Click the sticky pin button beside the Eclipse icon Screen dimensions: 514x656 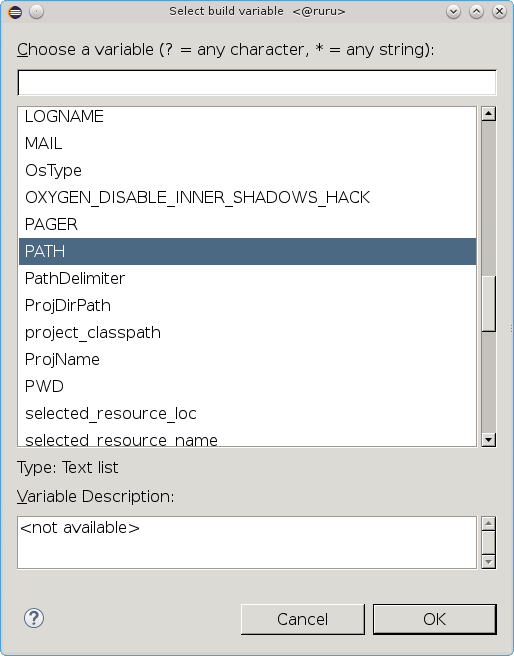click(x=36, y=12)
